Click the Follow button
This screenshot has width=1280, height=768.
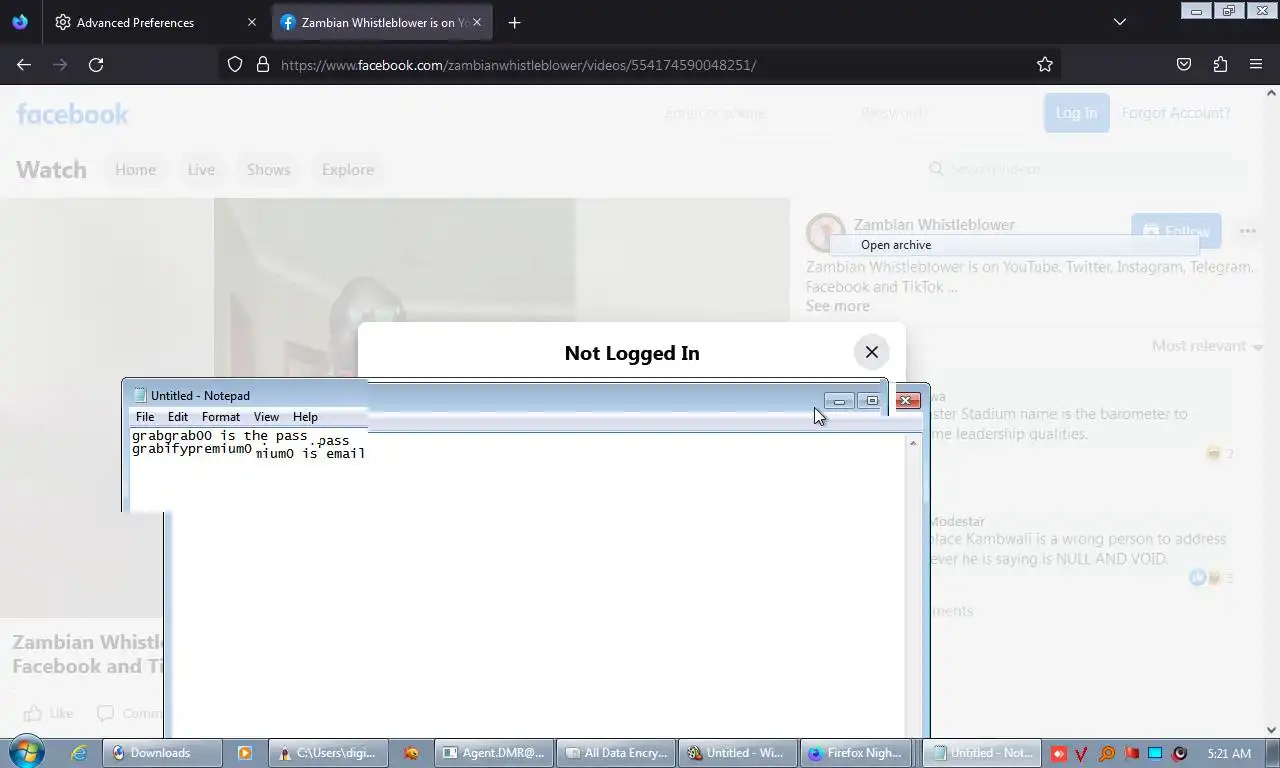click(1176, 231)
